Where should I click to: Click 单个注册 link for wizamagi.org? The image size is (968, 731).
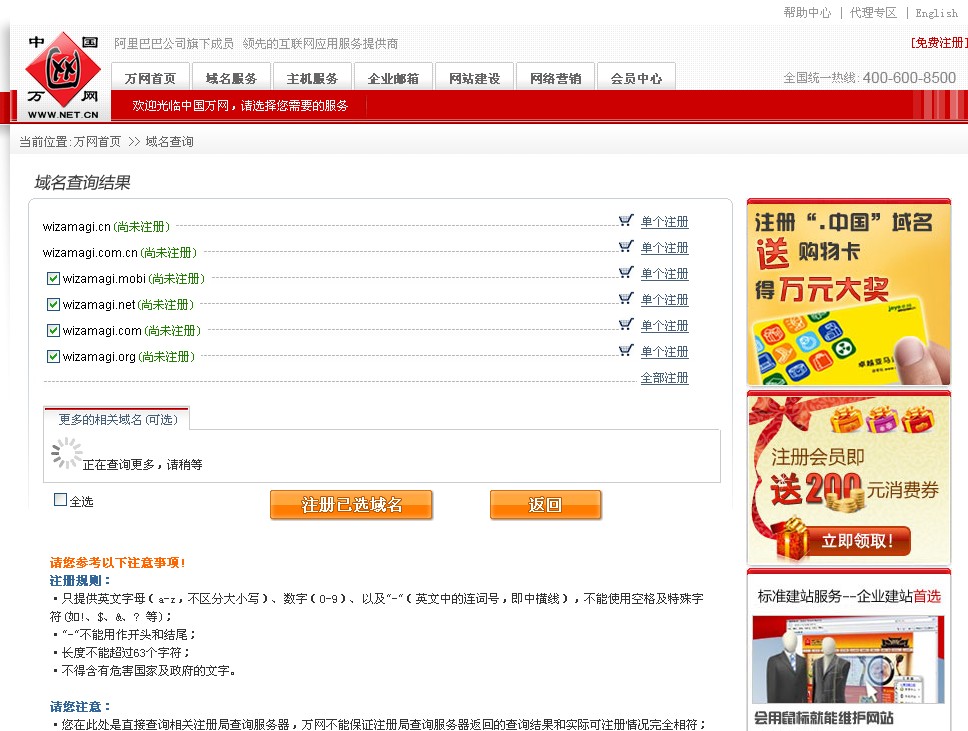click(x=664, y=351)
